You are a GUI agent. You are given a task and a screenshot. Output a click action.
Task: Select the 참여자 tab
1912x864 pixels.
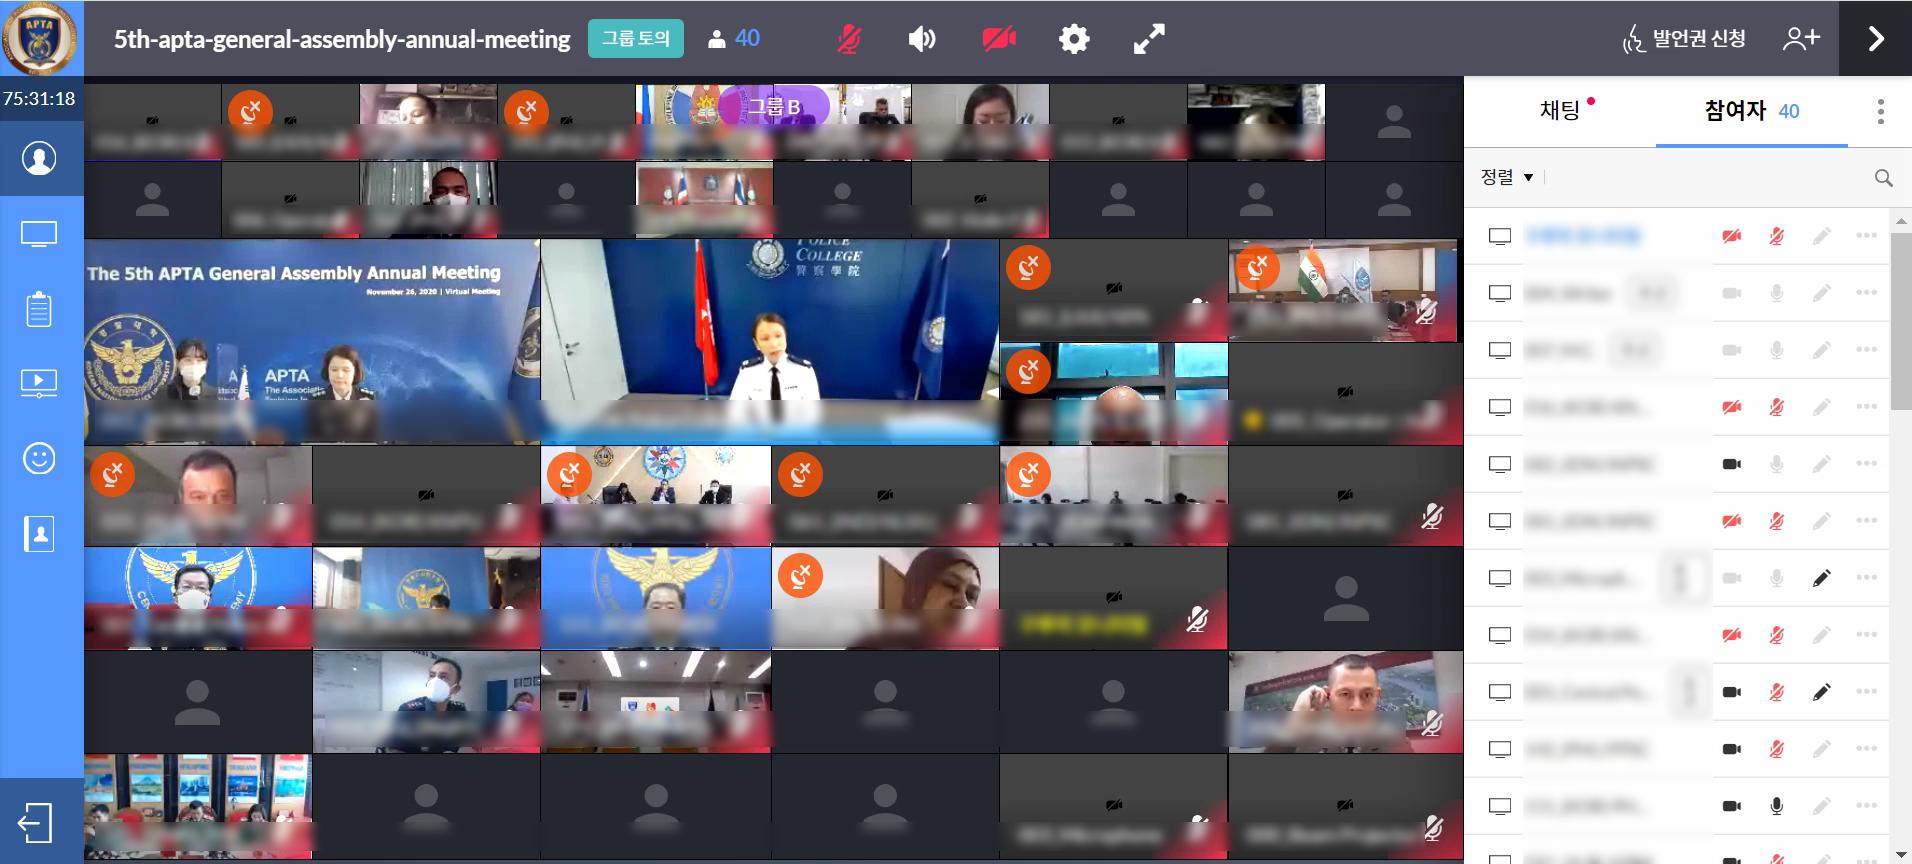pyautogui.click(x=1751, y=111)
